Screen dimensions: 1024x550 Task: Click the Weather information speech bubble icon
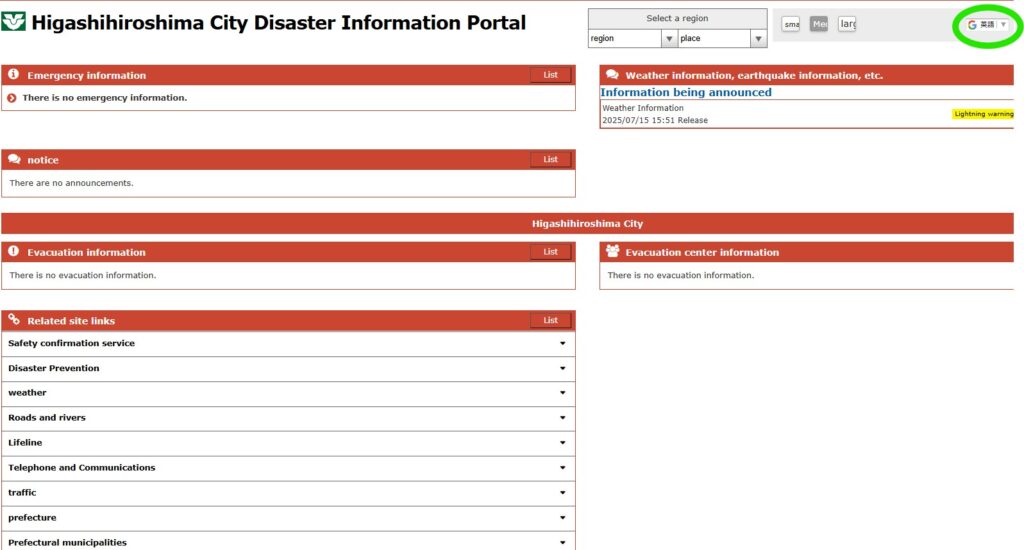(612, 75)
